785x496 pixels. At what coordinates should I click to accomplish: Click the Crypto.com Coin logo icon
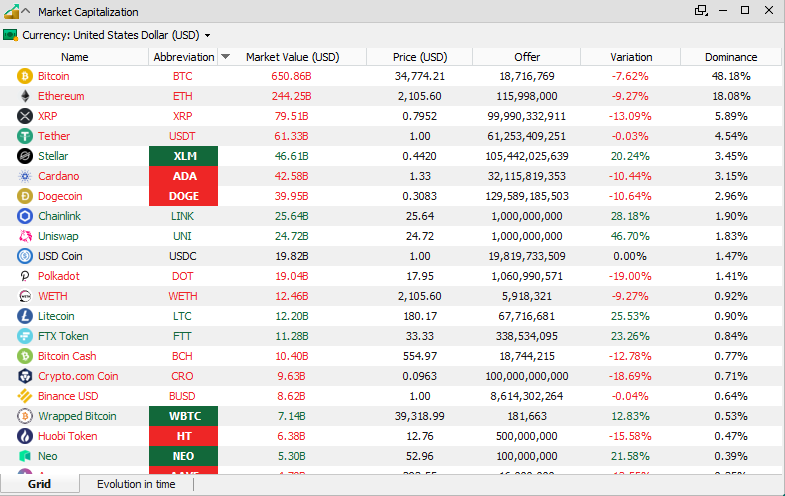pyautogui.click(x=25, y=376)
